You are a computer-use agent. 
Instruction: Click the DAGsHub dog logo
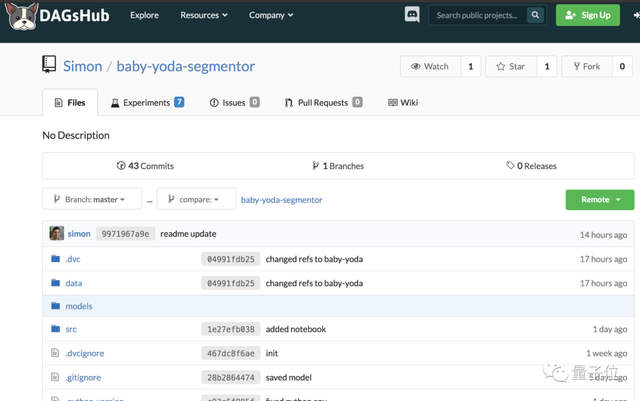click(x=20, y=15)
